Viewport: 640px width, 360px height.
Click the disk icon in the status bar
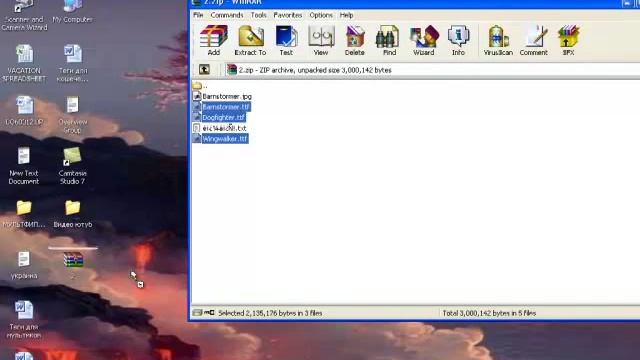[197, 313]
